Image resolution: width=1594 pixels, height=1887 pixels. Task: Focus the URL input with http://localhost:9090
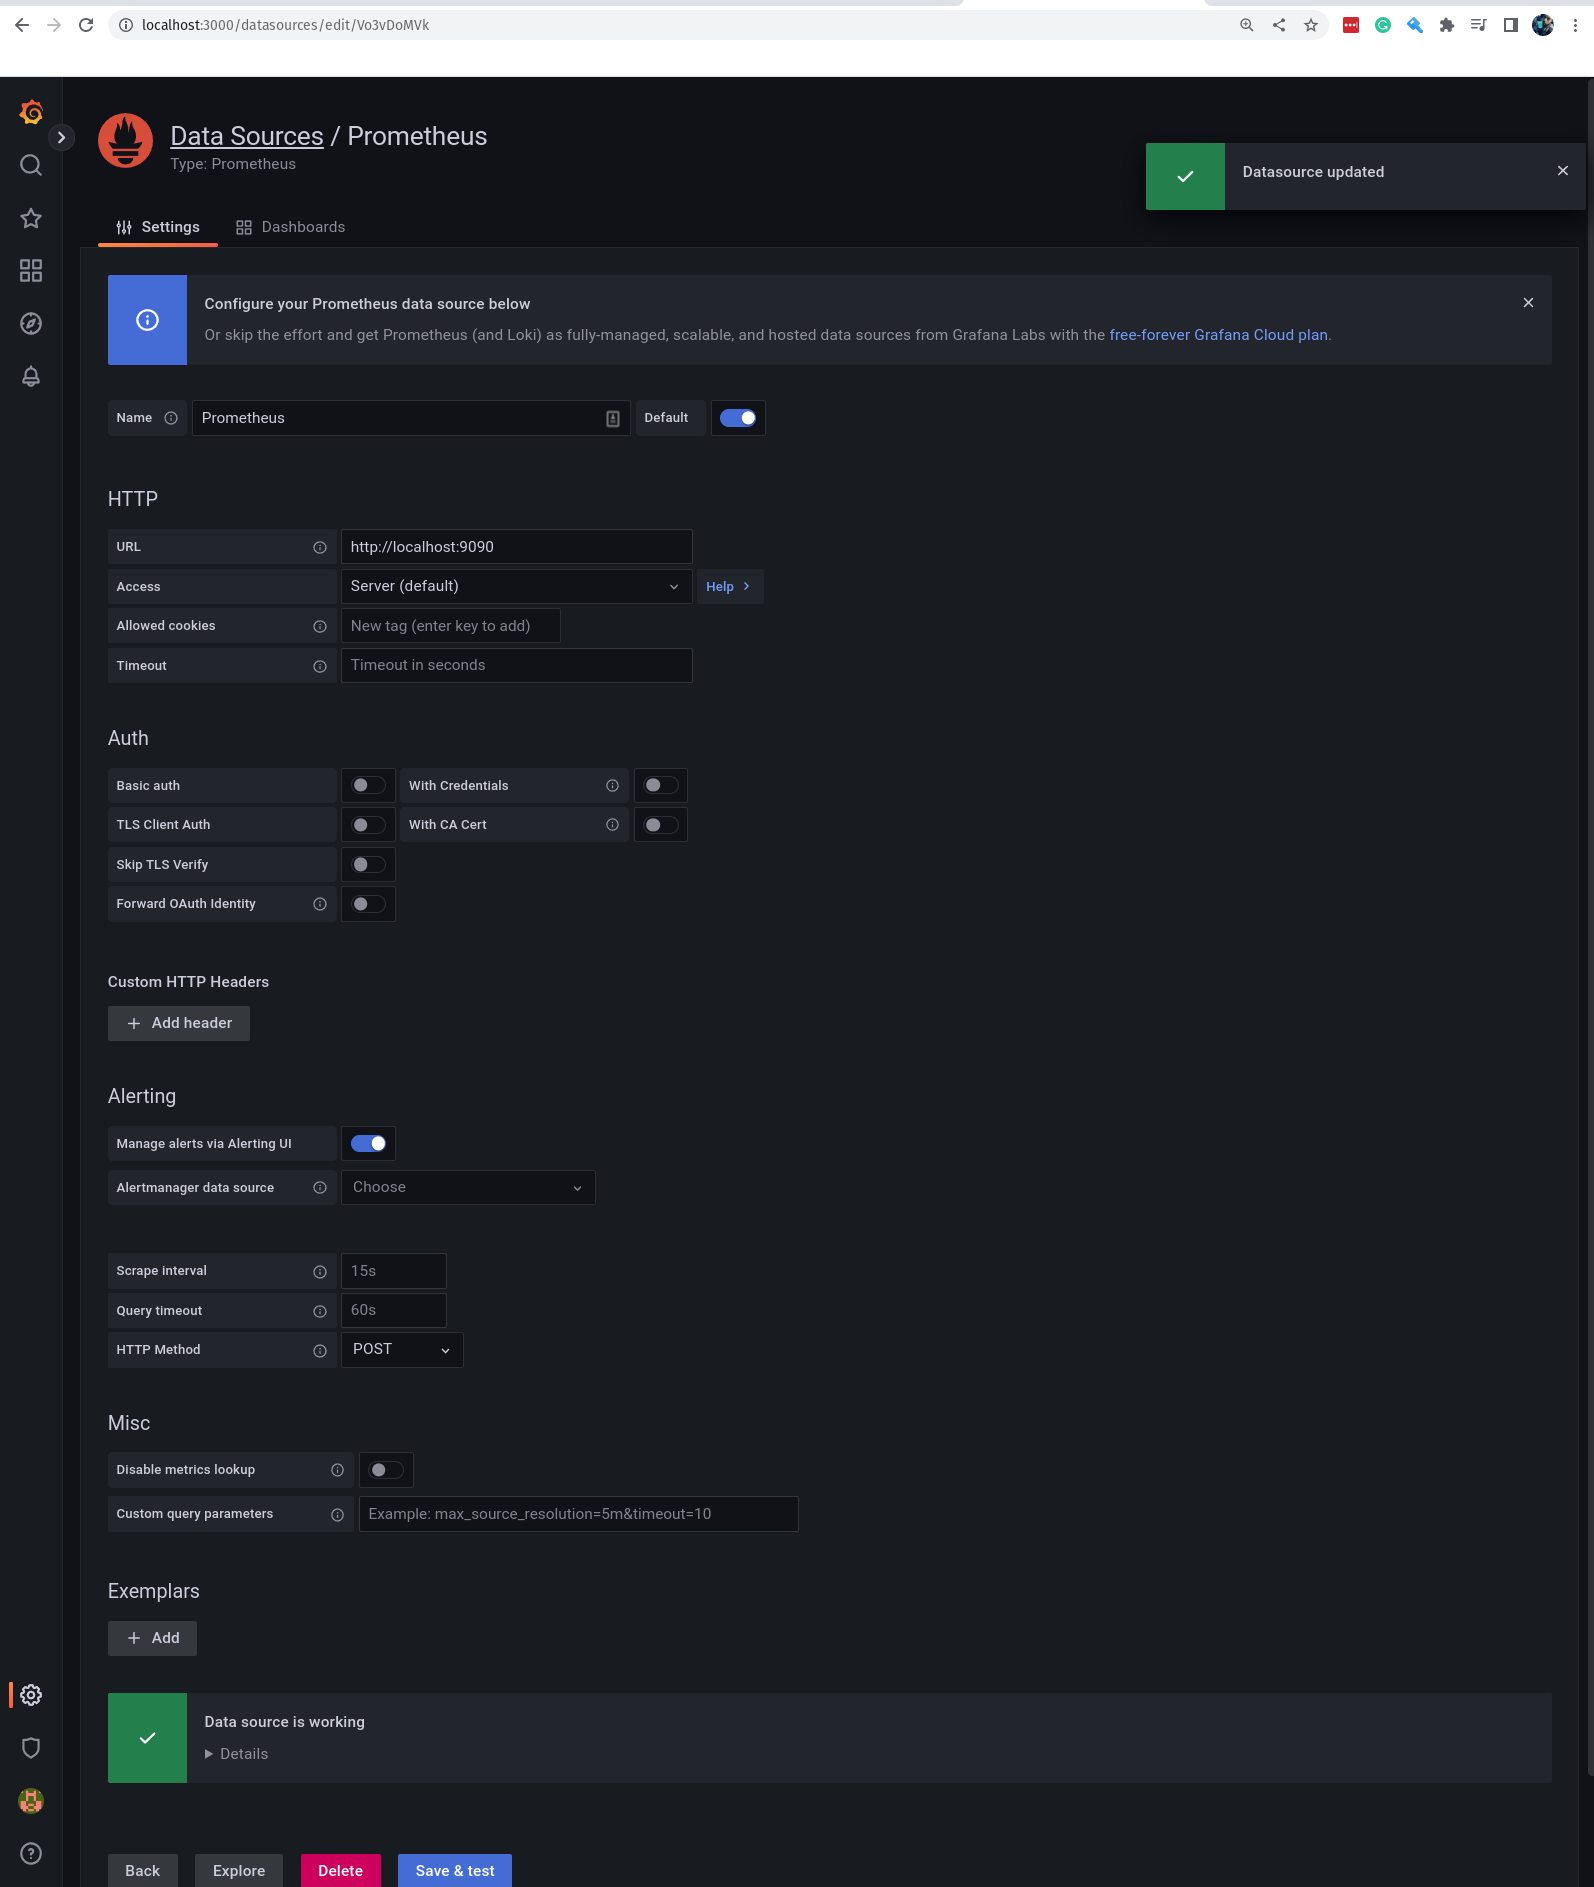tap(516, 547)
